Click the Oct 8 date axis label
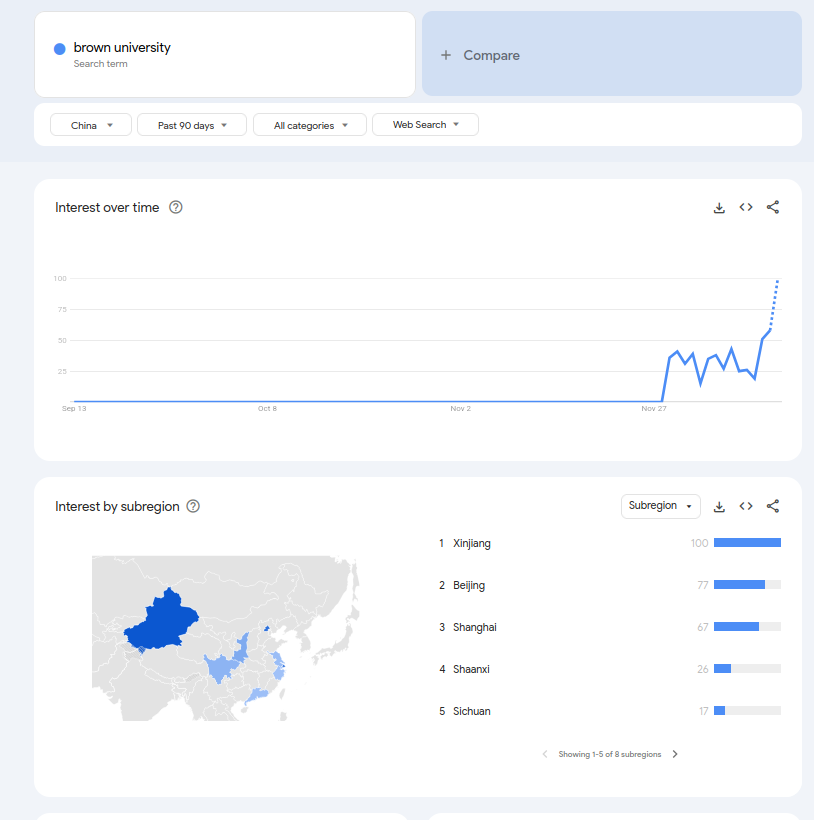The width and height of the screenshot is (814, 820). (x=267, y=408)
